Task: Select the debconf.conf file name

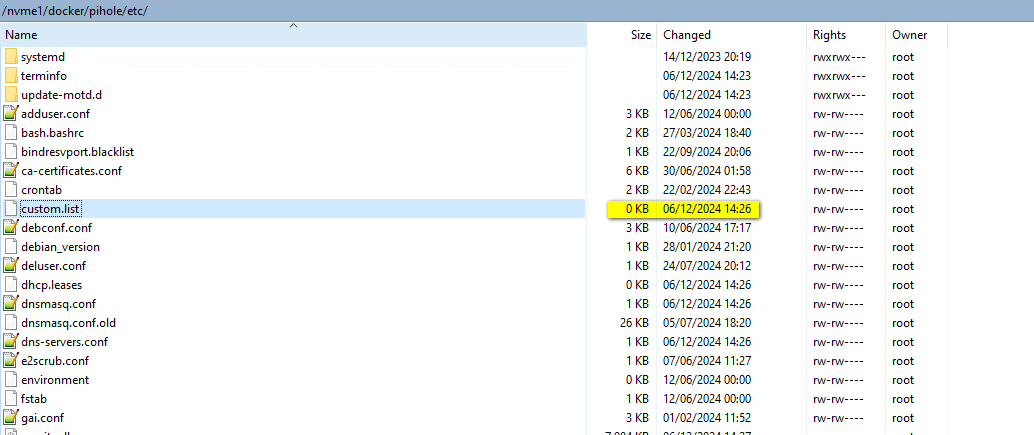Action: [x=57, y=227]
